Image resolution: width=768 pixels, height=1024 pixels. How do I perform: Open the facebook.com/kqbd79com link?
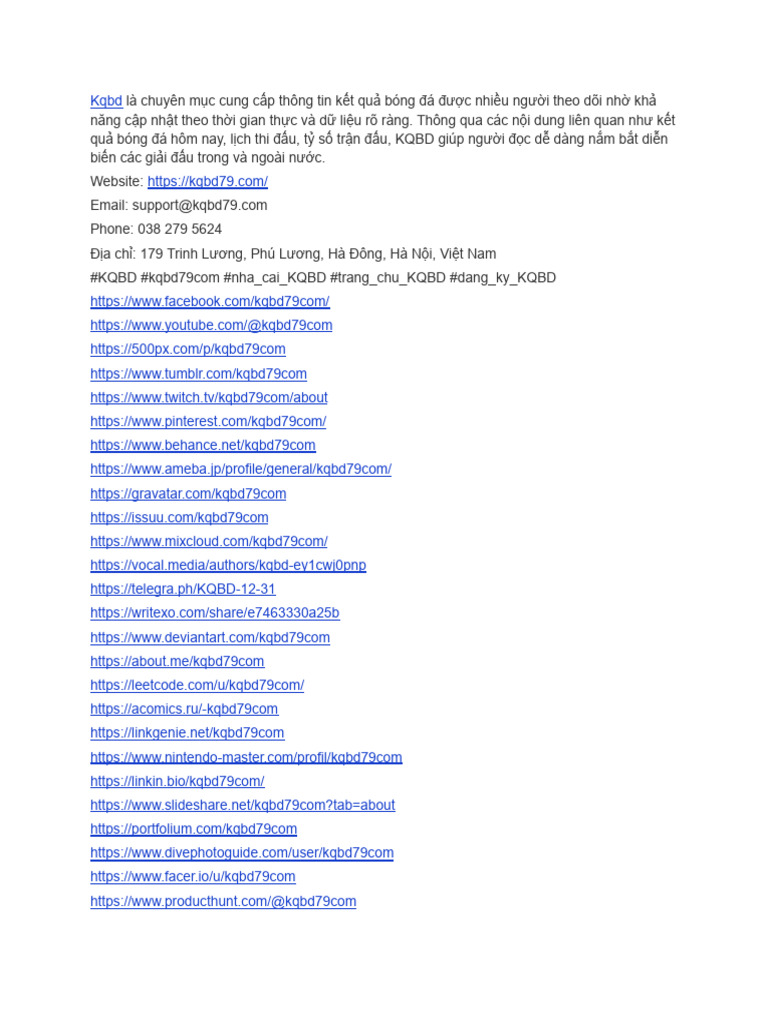coord(210,302)
